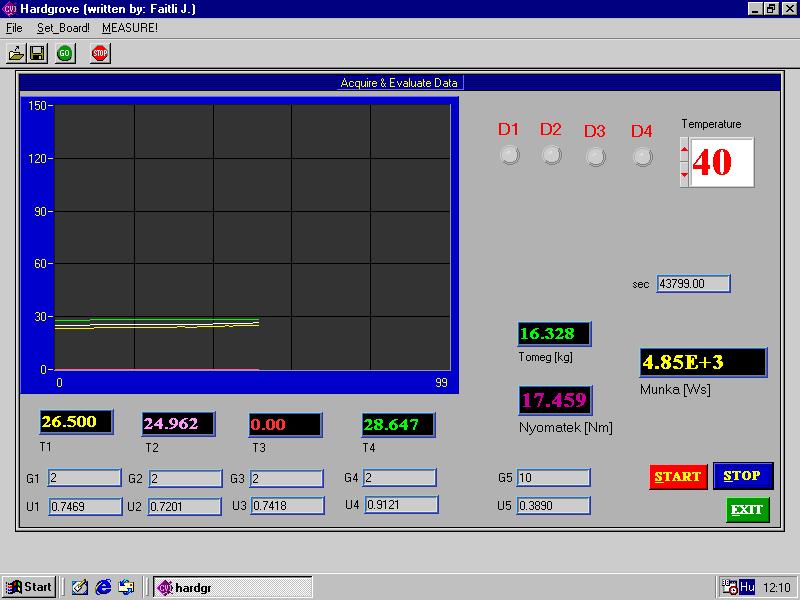Toggle the D1 indicator LED
Viewport: 800px width, 600px height.
click(x=509, y=155)
